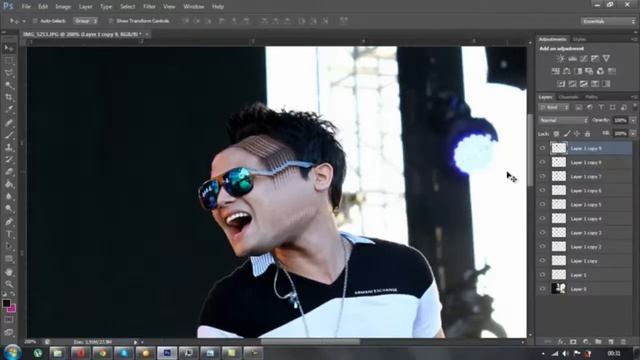Toggle Auto-Select checkbox
Image resolution: width=640 pixels, height=360 pixels.
[x=35, y=21]
